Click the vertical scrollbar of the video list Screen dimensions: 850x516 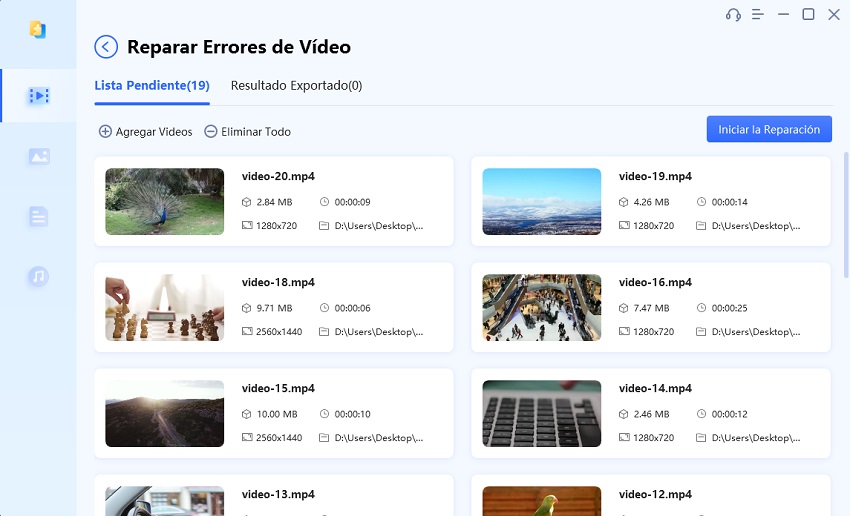[846, 215]
